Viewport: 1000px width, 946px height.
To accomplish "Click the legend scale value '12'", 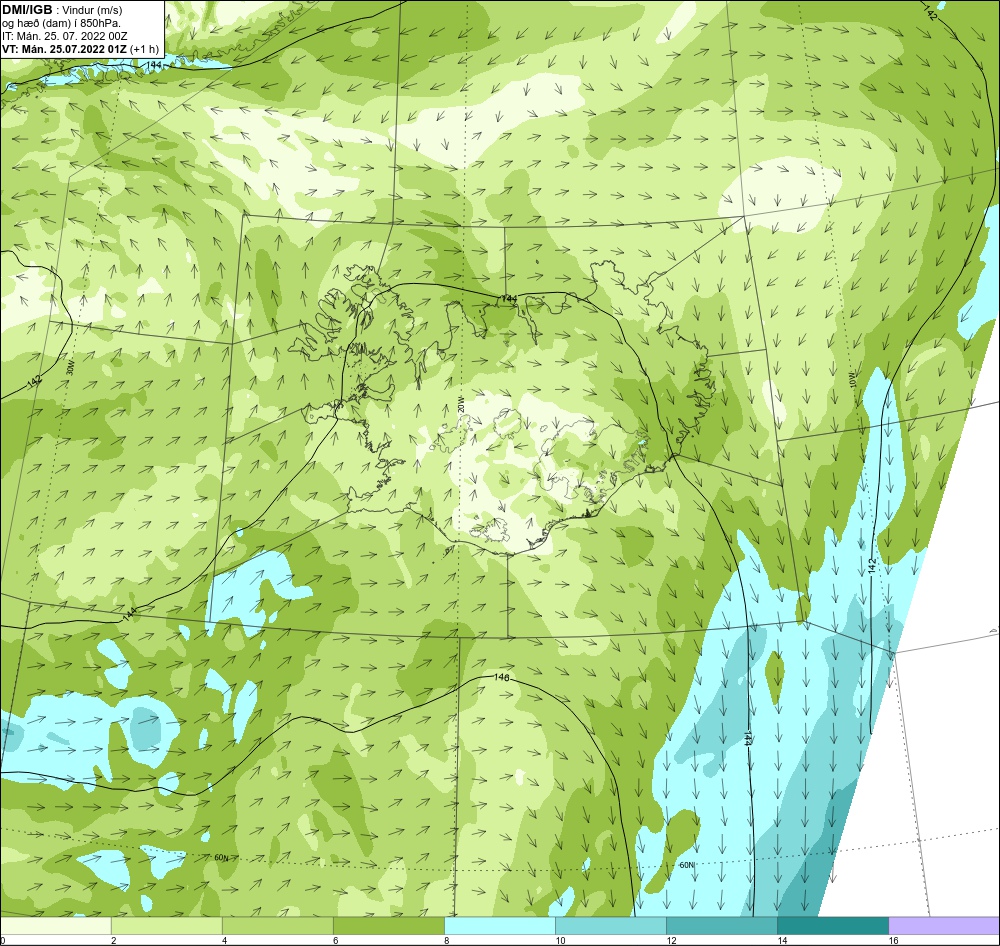I will tap(671, 940).
